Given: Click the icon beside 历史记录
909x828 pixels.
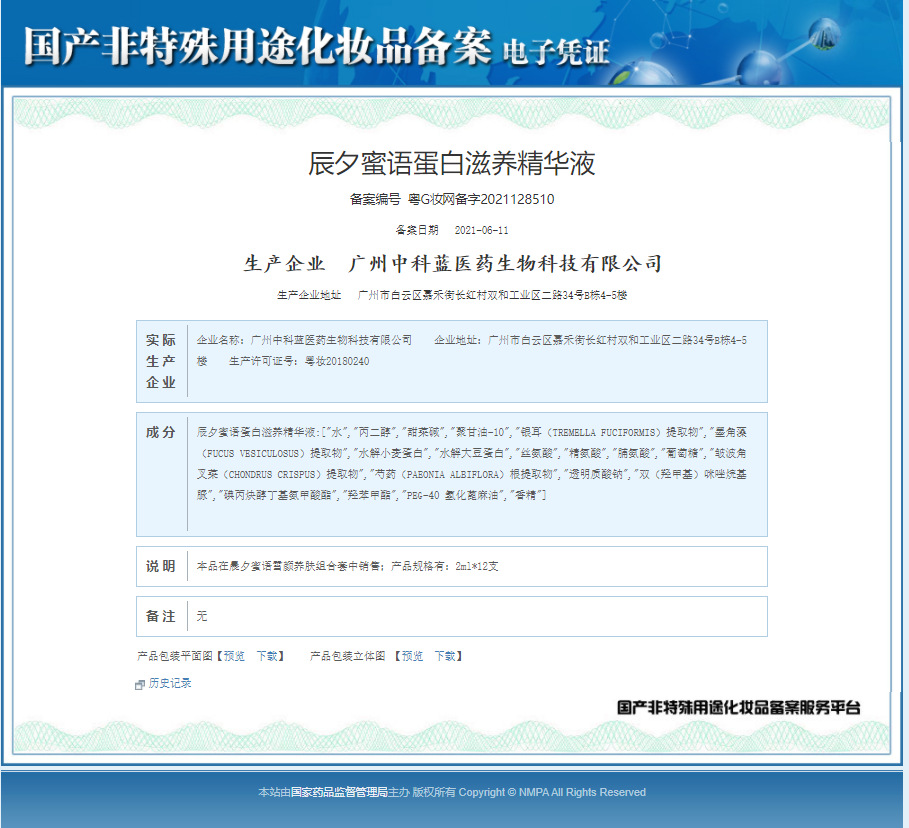Looking at the screenshot, I should pos(139,685).
